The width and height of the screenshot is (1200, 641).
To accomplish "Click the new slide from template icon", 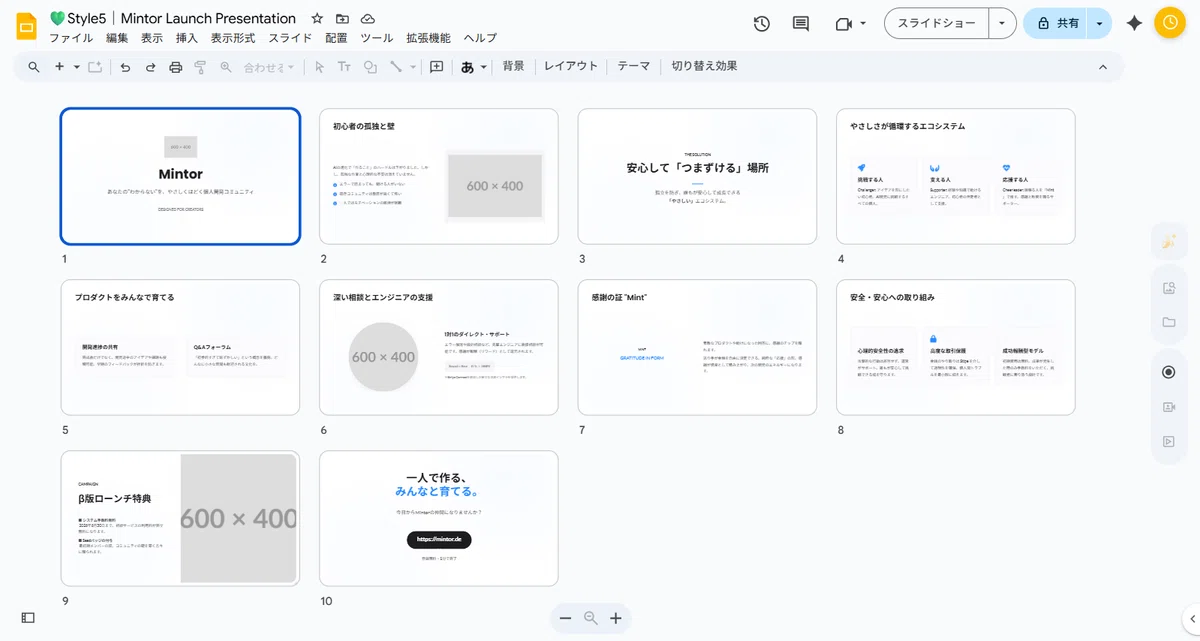I will pos(95,67).
